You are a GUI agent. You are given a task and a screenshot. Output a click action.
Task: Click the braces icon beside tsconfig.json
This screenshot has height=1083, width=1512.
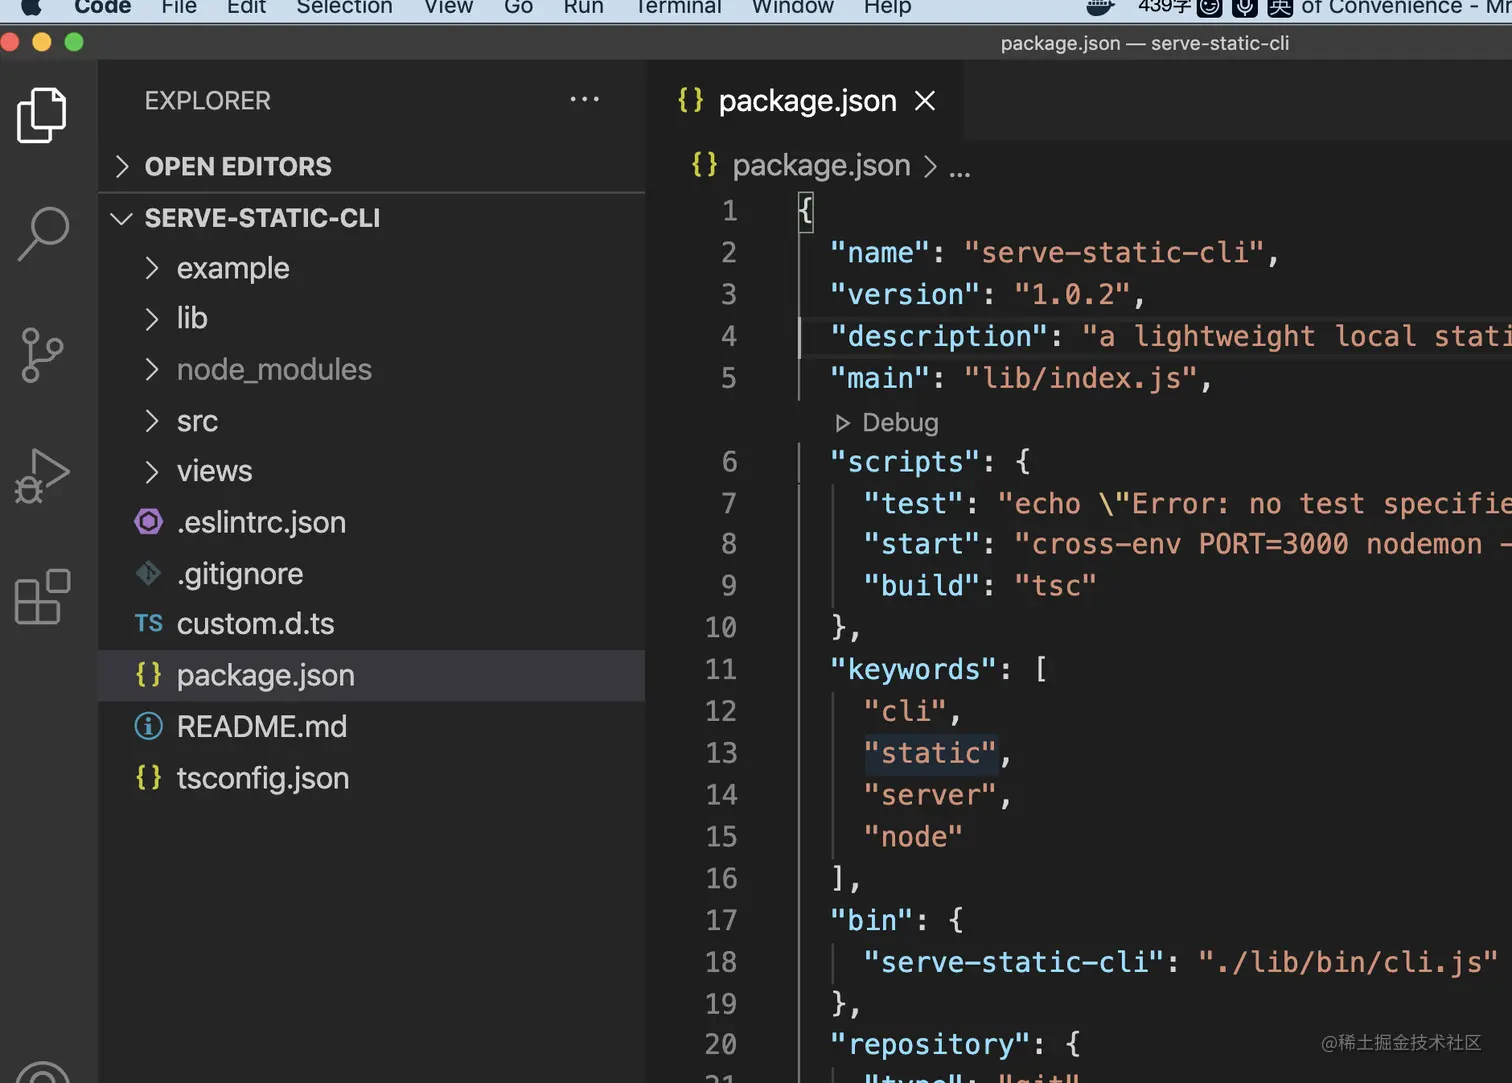click(x=149, y=777)
